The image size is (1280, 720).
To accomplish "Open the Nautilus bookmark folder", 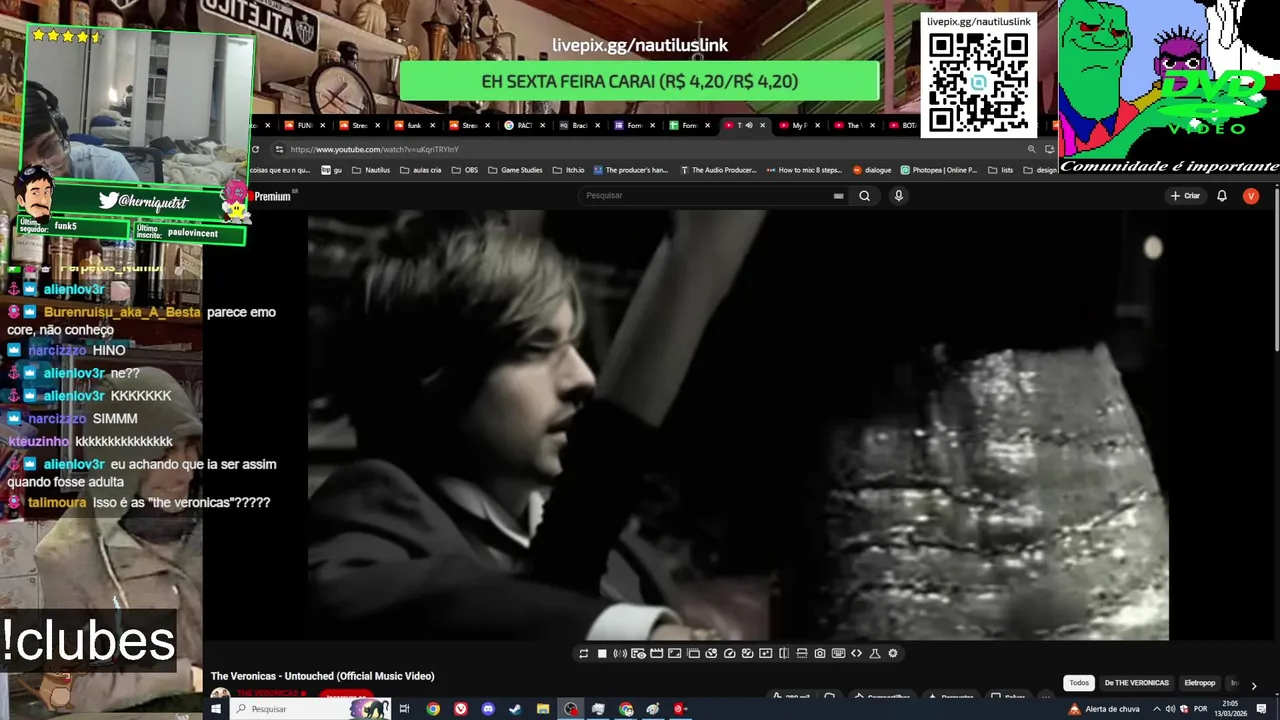I will coord(371,170).
